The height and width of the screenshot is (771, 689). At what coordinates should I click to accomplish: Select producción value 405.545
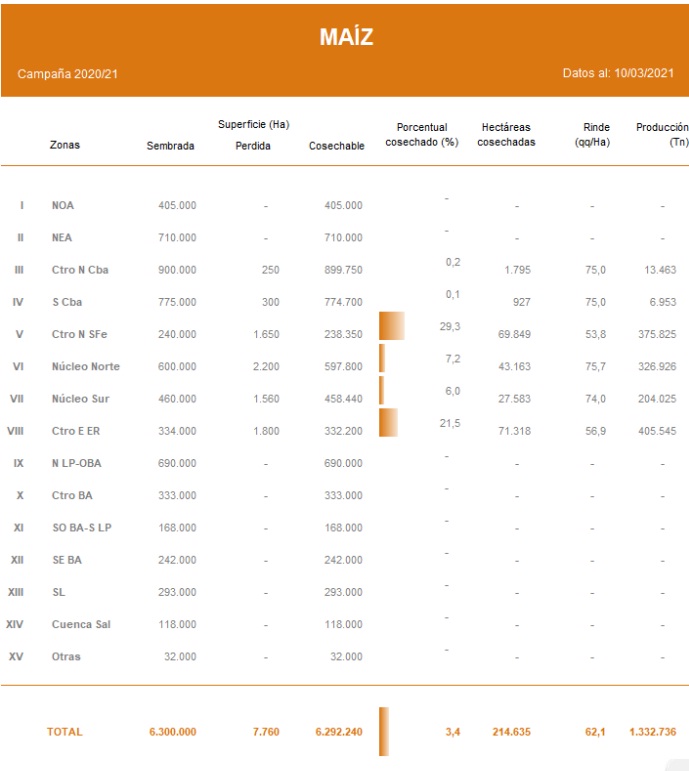(657, 431)
